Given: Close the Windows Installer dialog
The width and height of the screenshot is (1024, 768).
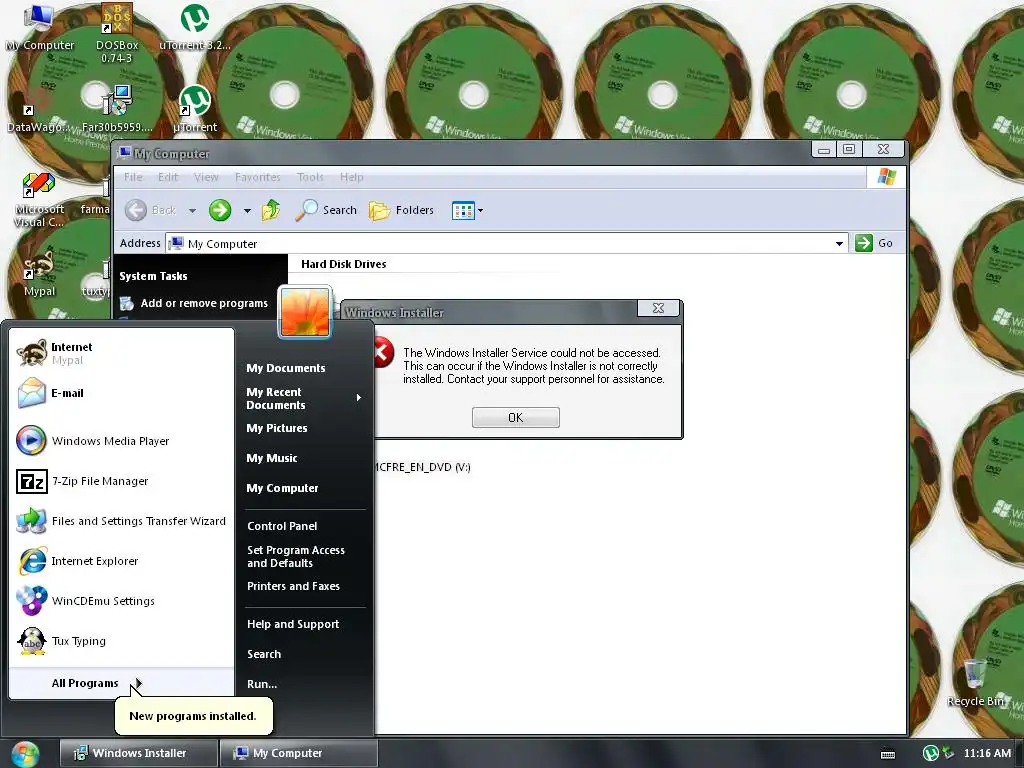Looking at the screenshot, I should pos(658,308).
